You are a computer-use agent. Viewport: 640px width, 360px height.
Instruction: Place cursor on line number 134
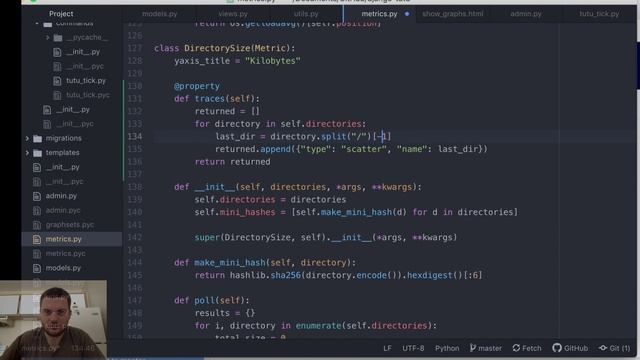tap(135, 136)
